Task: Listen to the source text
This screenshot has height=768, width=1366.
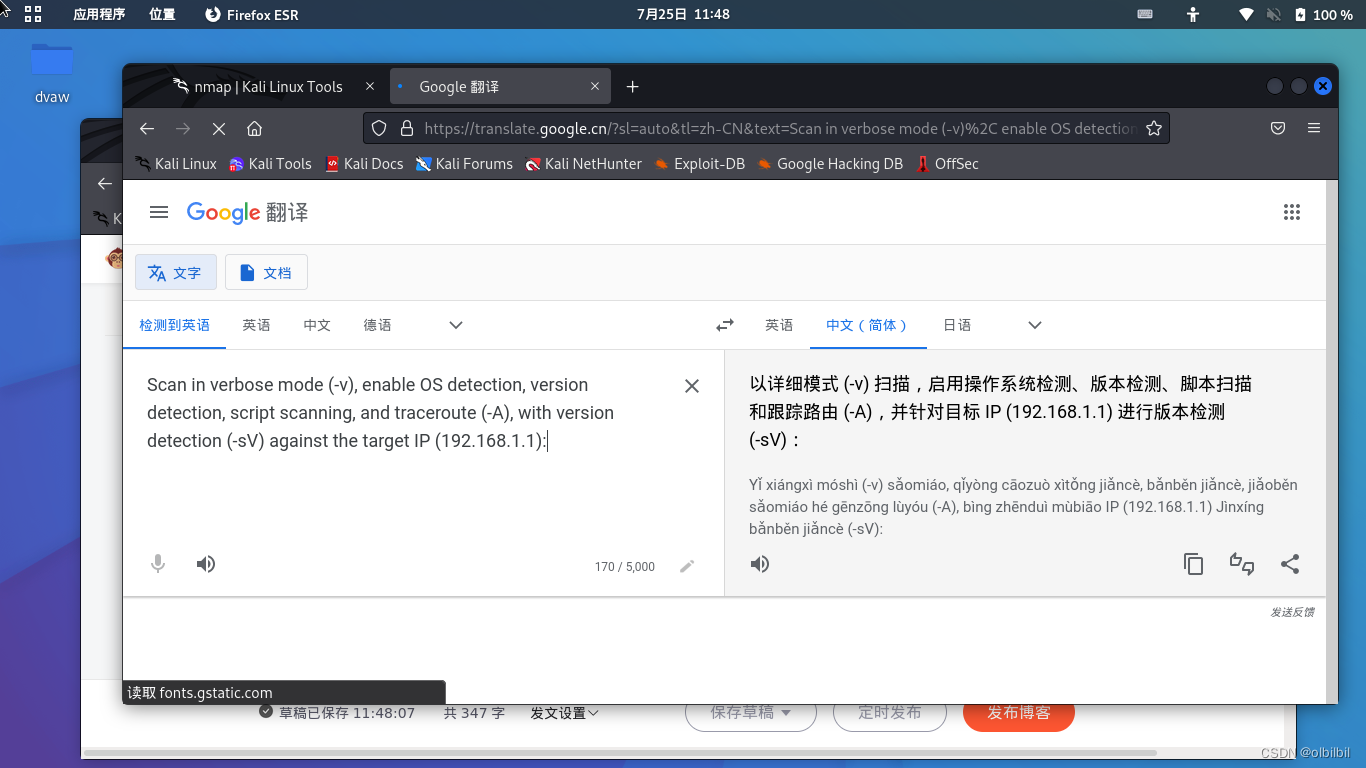Action: point(206,564)
